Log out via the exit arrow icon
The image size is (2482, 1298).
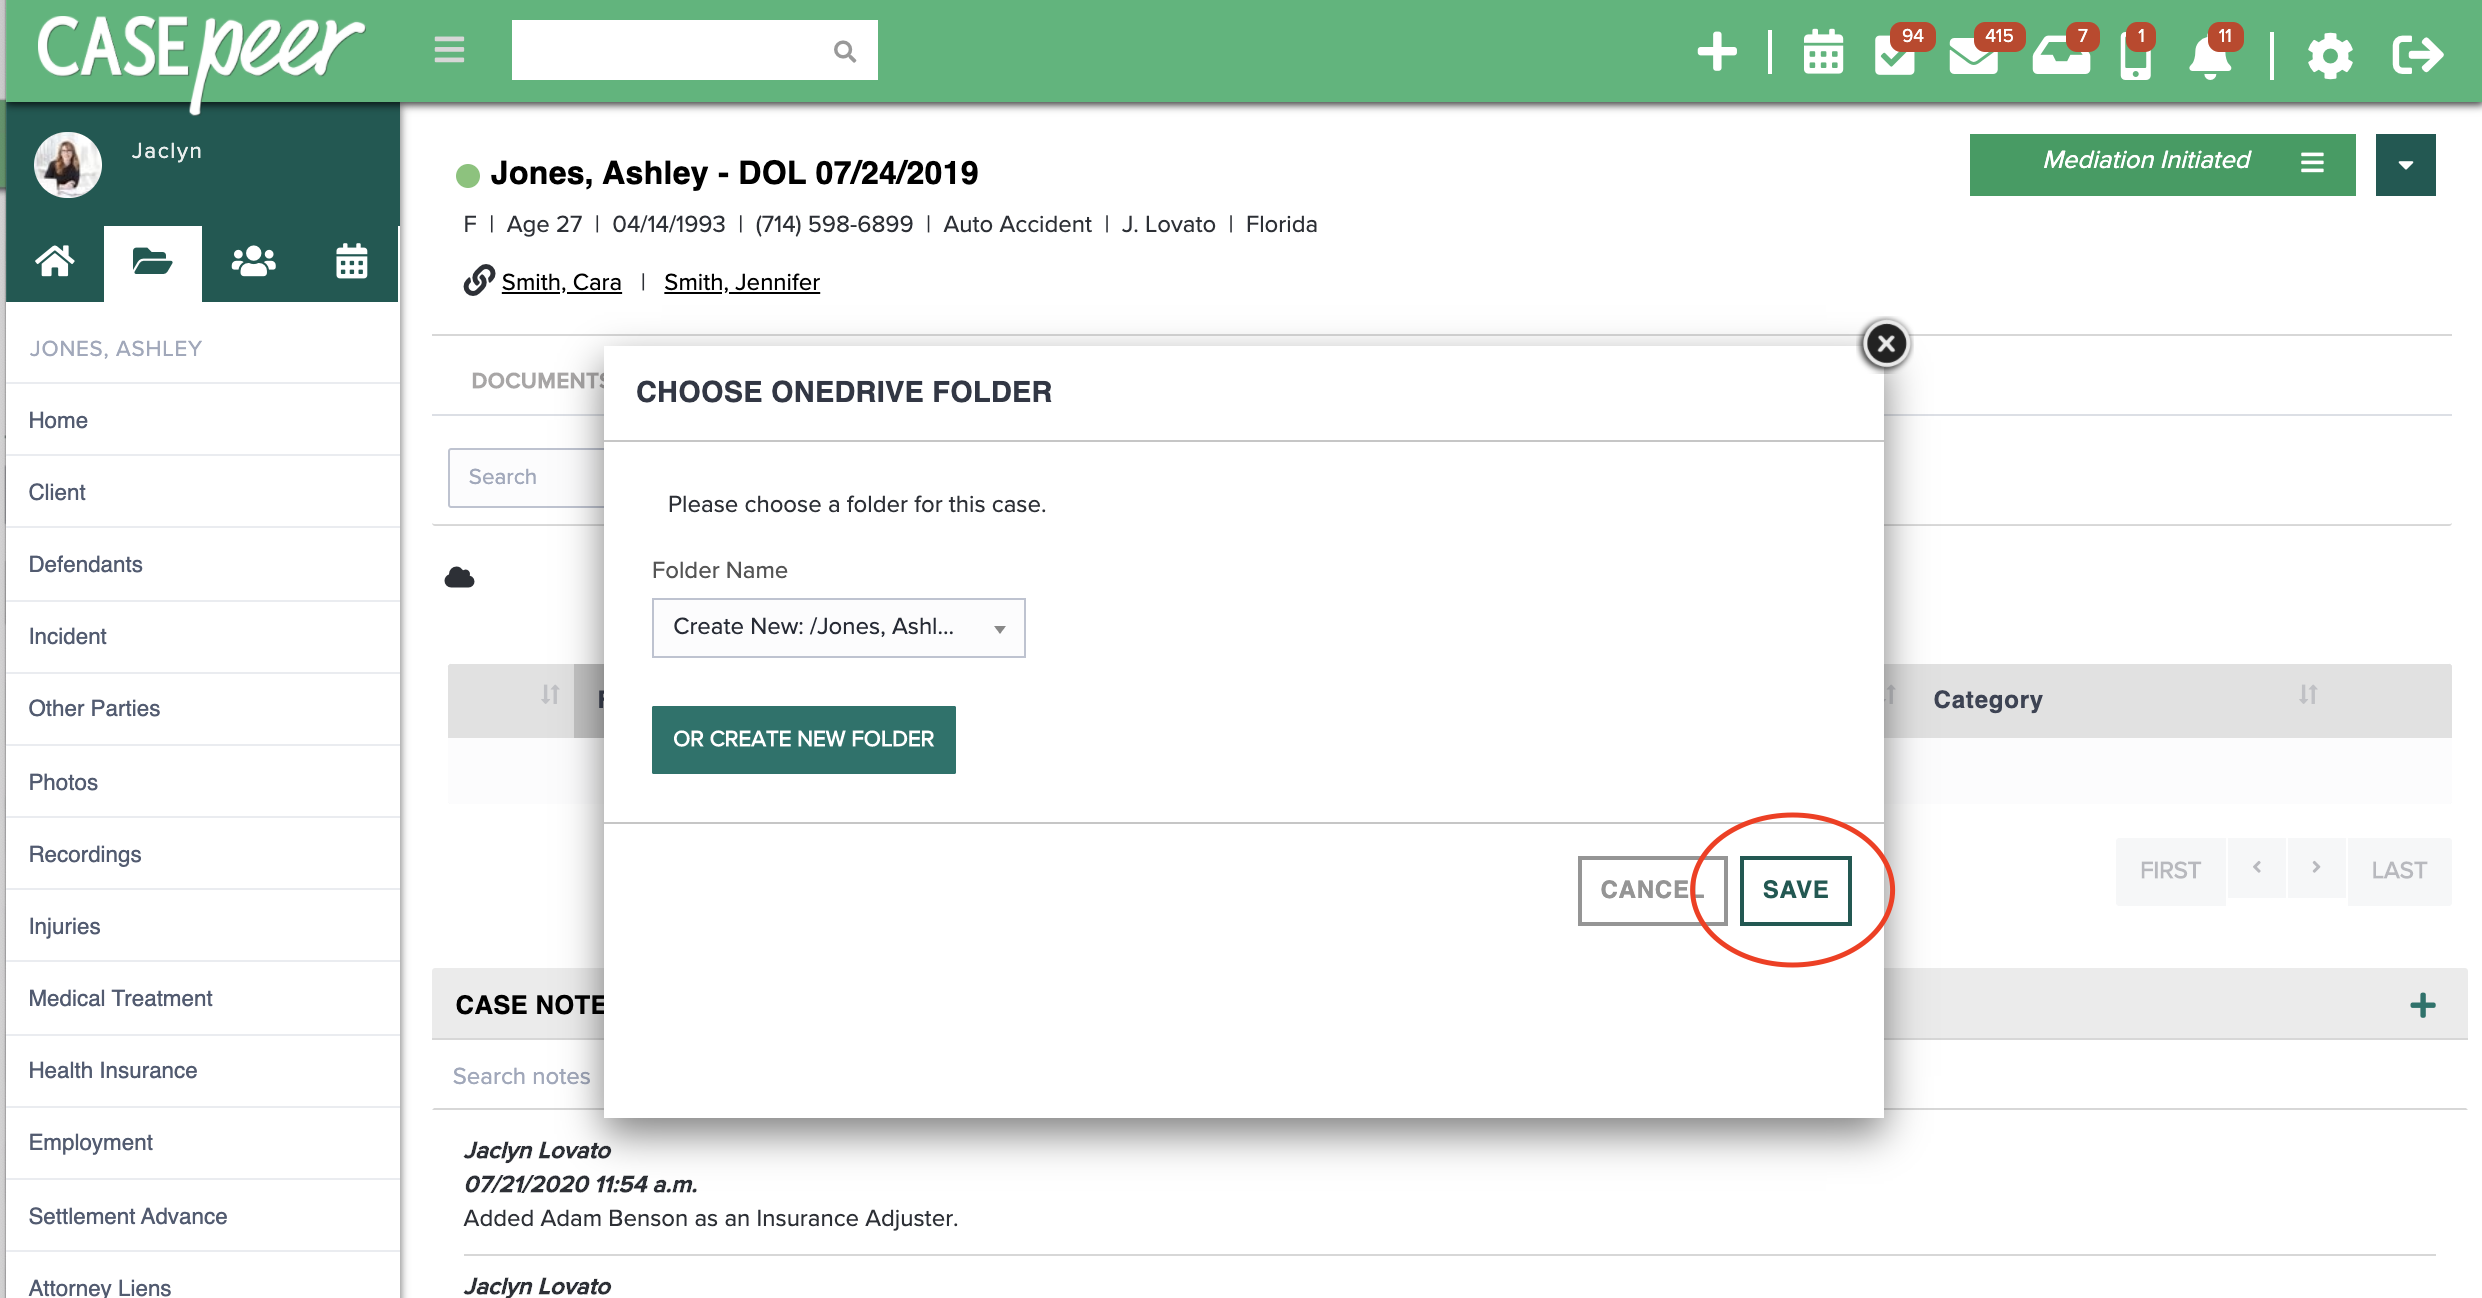[x=2419, y=55]
